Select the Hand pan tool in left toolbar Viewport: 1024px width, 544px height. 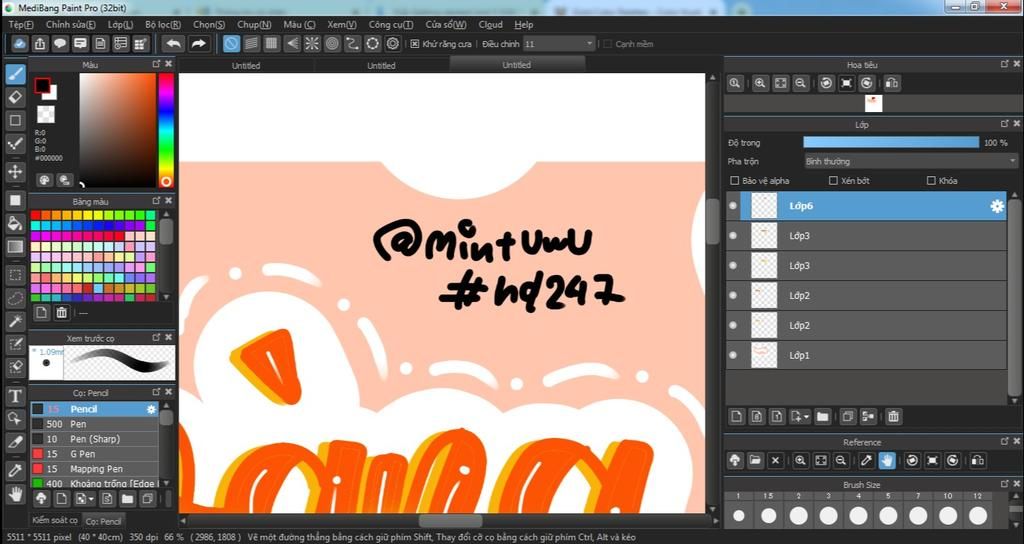(x=16, y=493)
